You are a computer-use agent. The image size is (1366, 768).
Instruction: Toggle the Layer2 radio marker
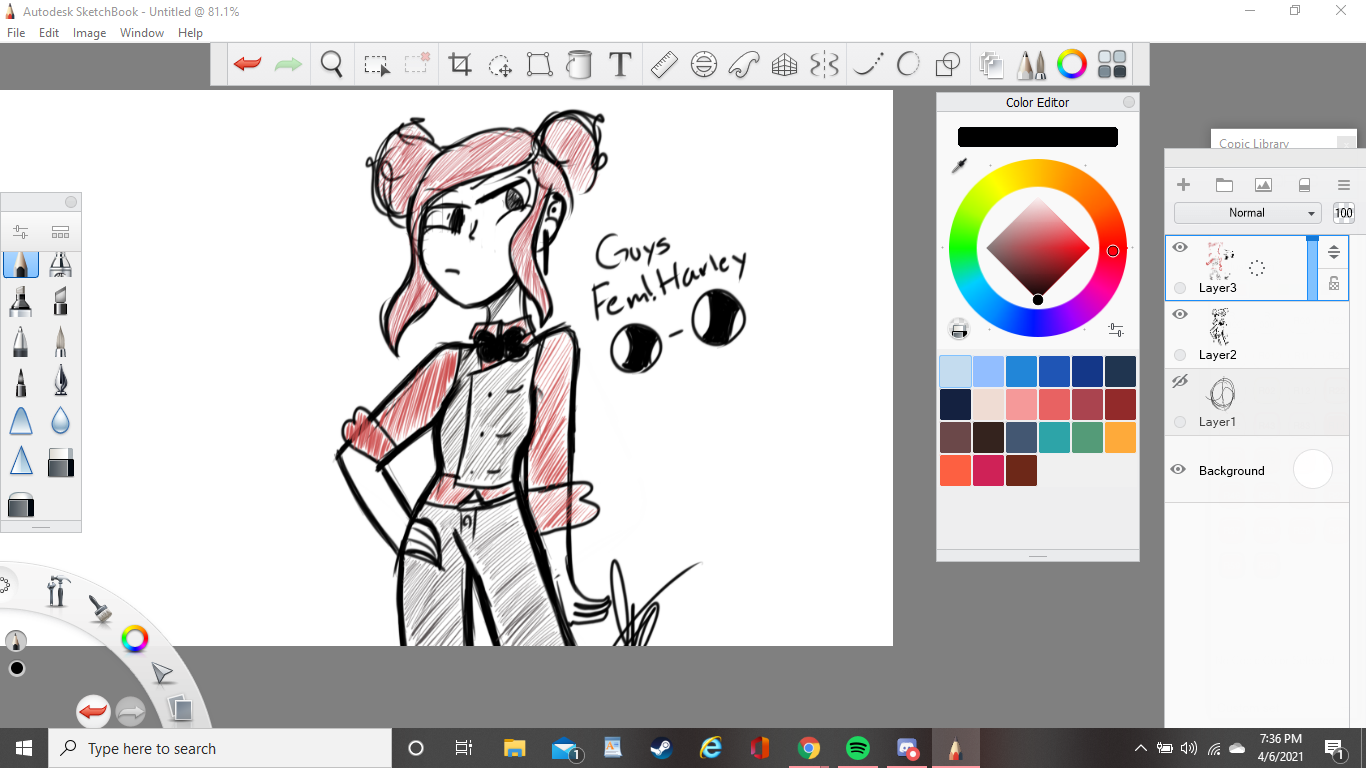(x=1180, y=355)
